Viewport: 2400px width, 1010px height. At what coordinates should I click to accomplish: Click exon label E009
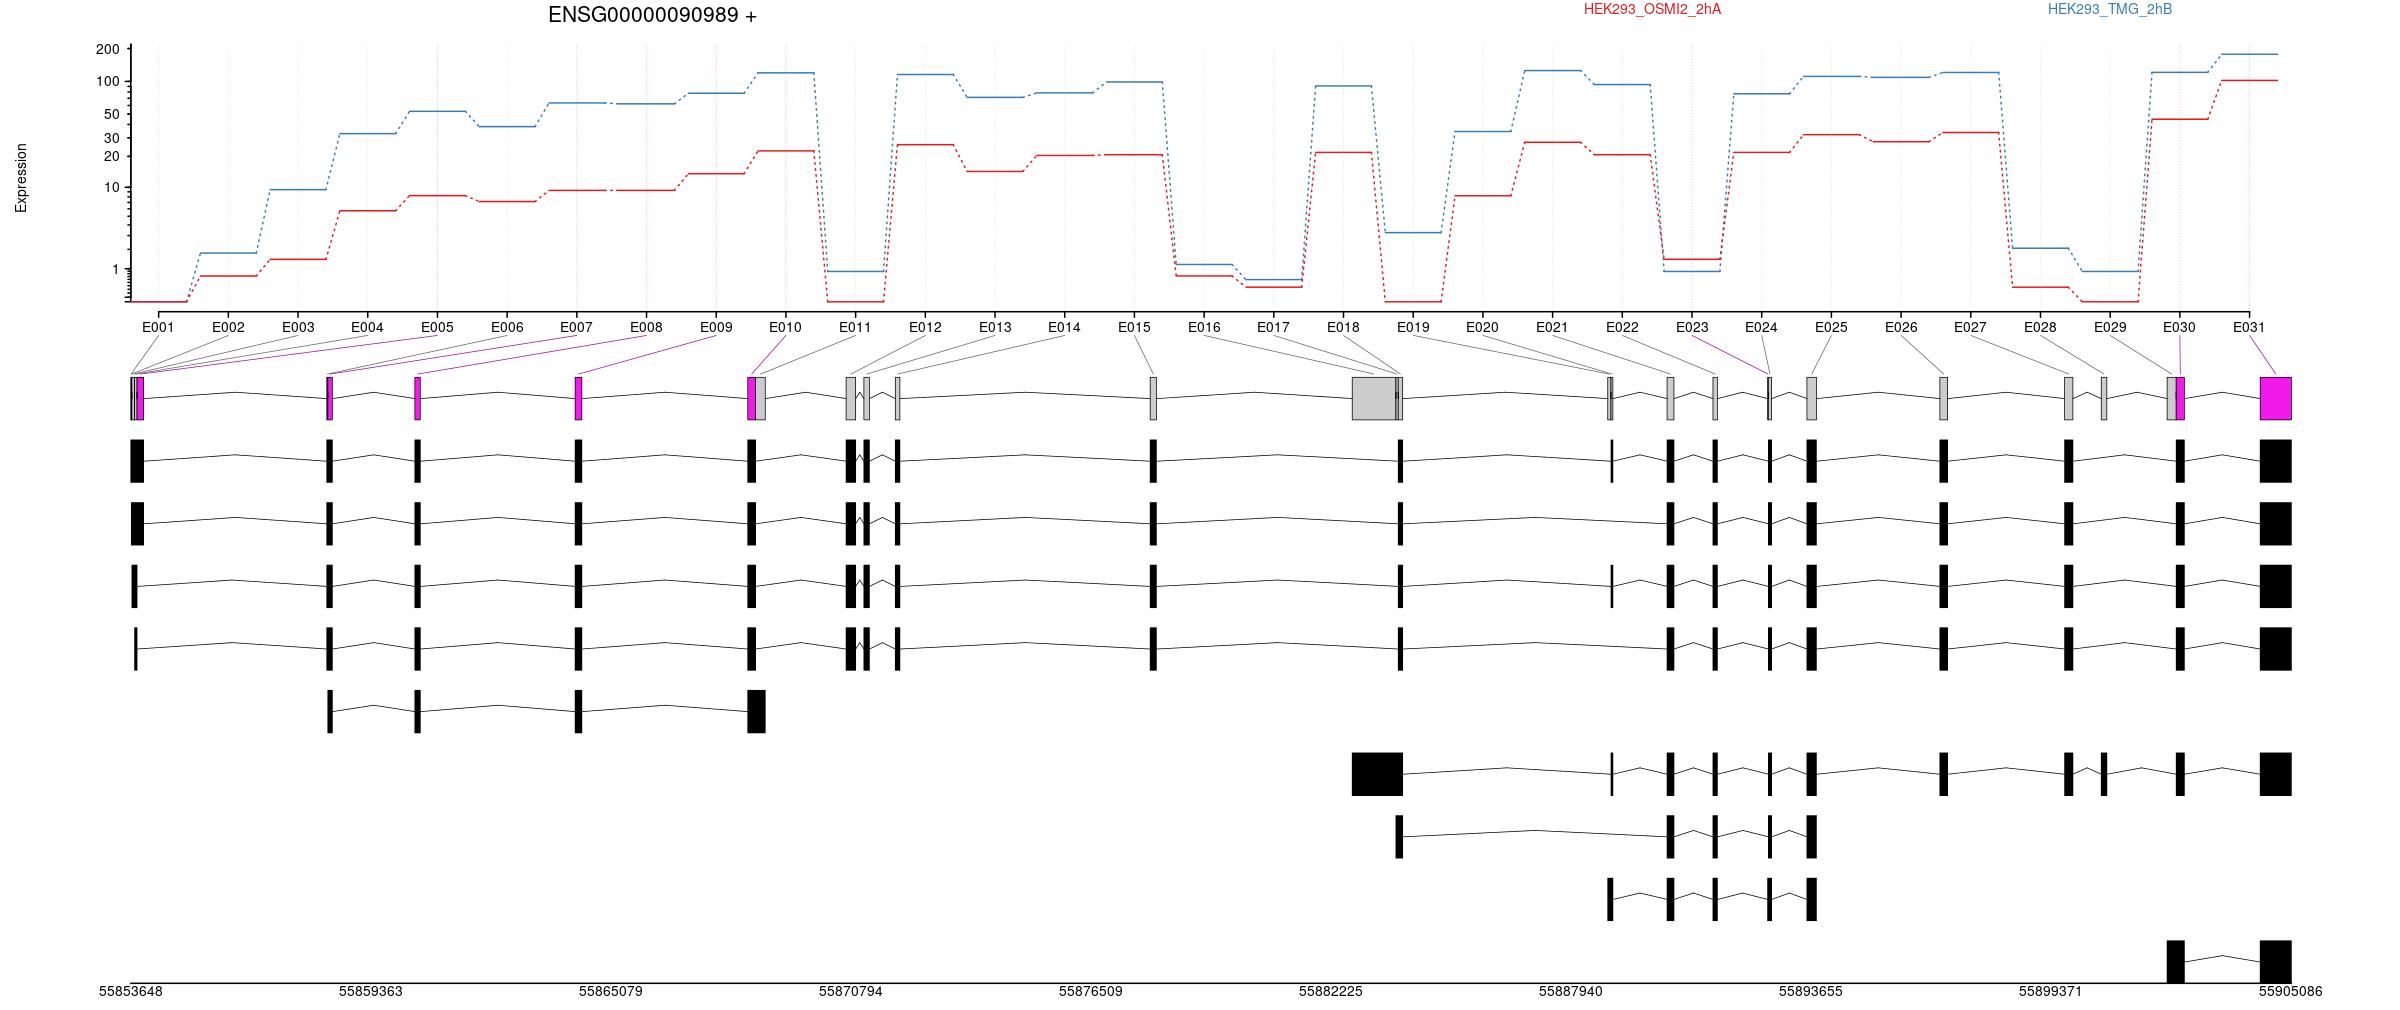[x=716, y=327]
